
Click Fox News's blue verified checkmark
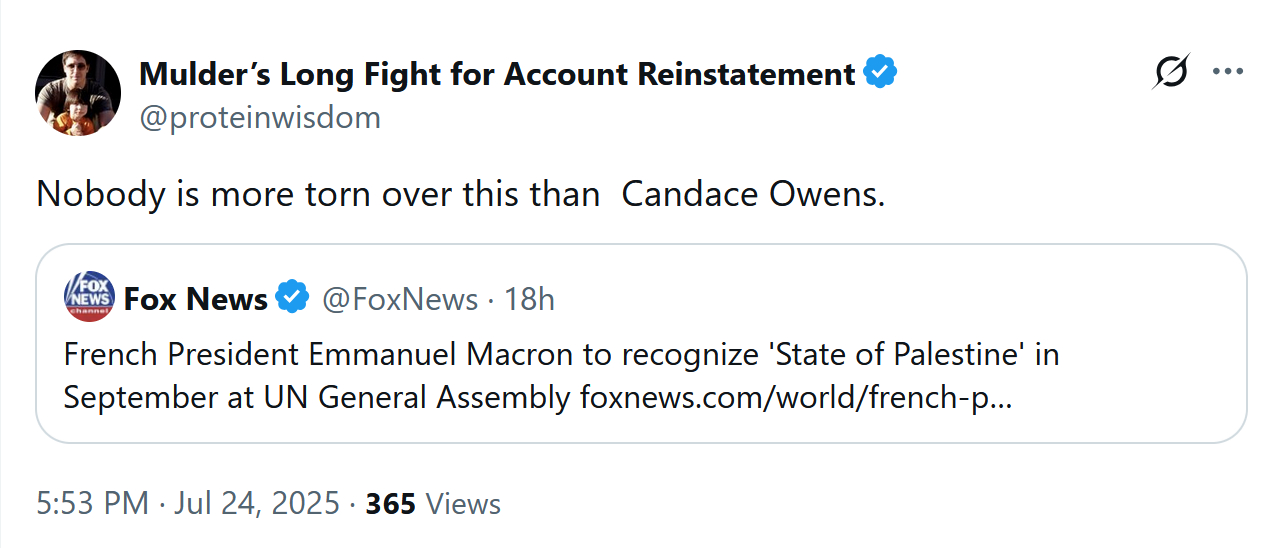[292, 298]
